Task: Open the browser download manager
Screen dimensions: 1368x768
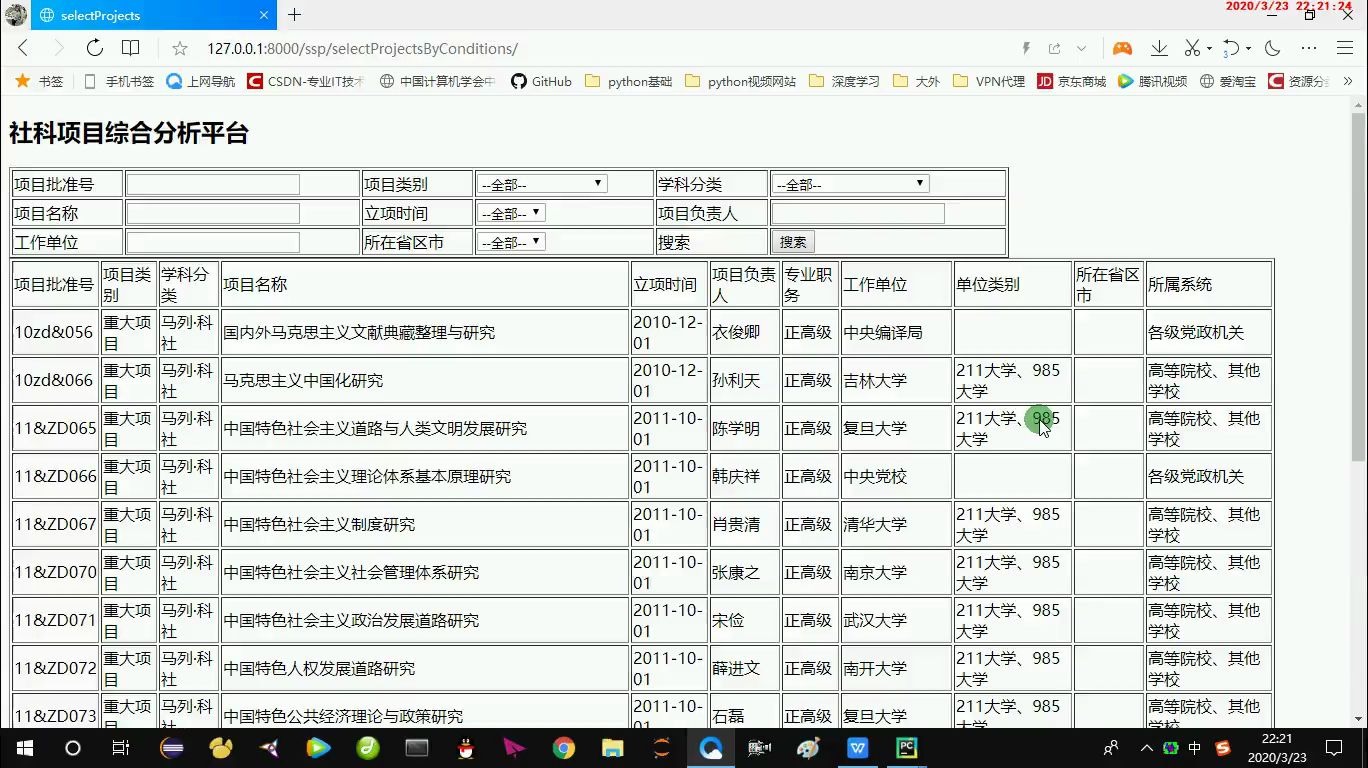Action: pos(1159,48)
